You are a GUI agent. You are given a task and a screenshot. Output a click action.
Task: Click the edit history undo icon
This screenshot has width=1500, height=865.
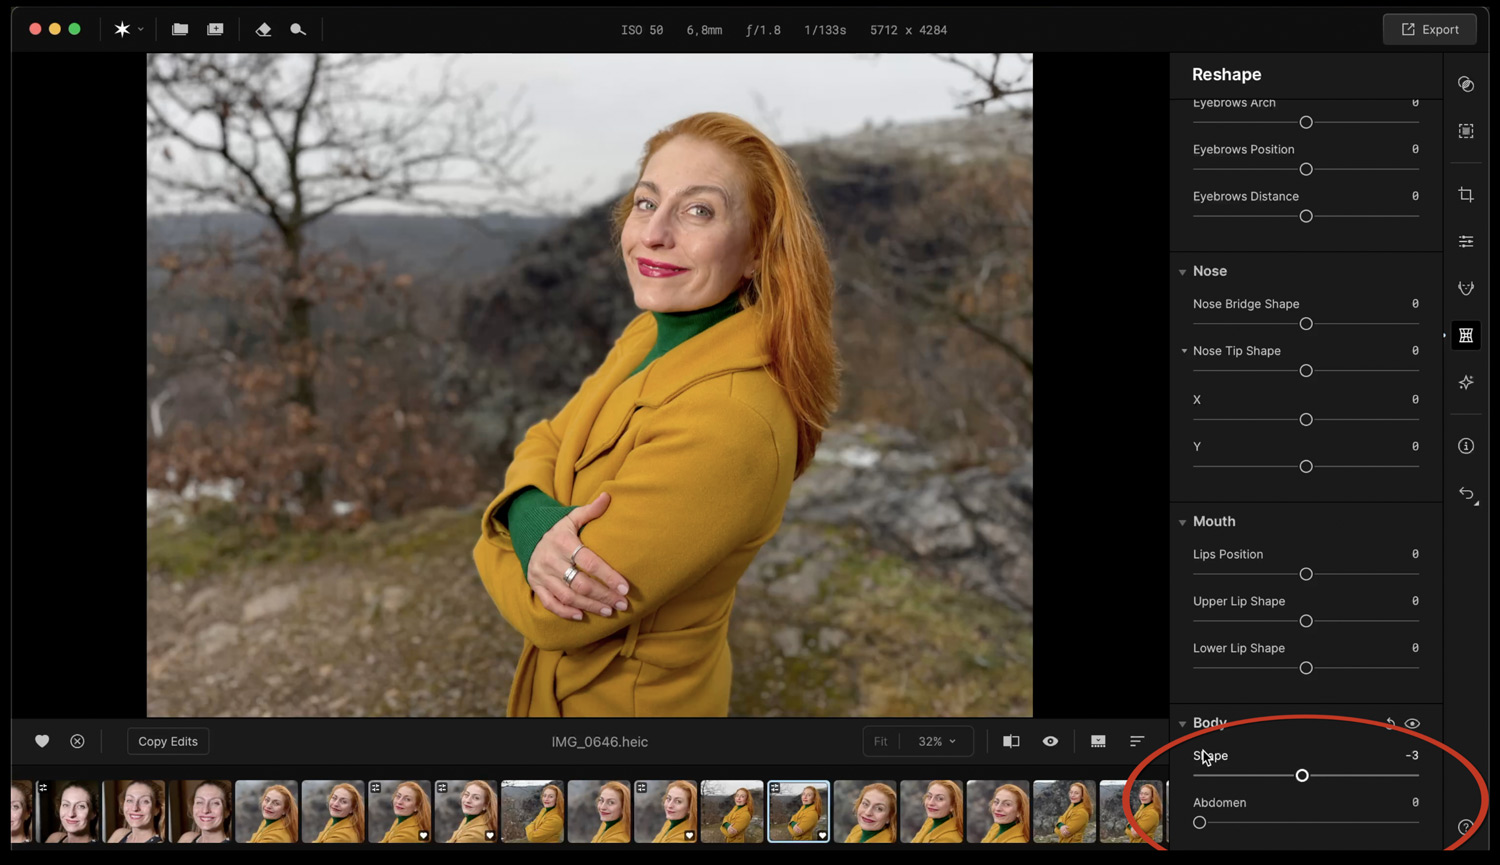pyautogui.click(x=1466, y=494)
